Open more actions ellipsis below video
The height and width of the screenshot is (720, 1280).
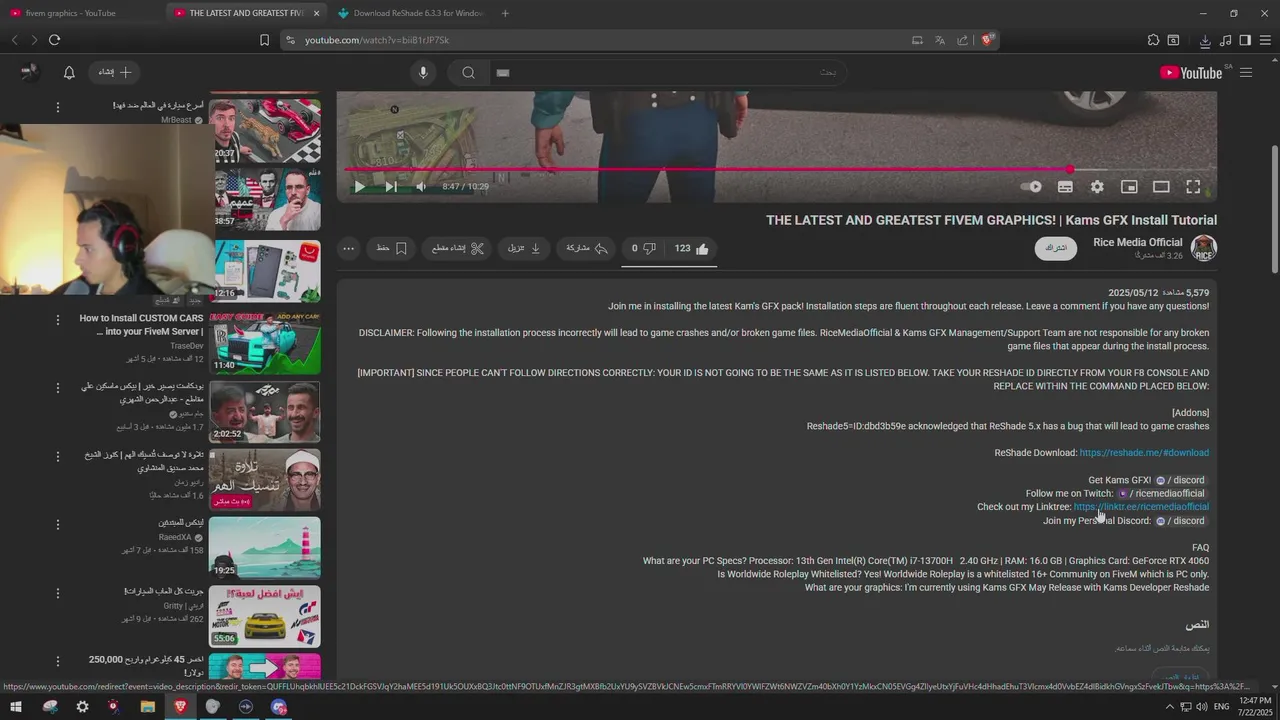(348, 249)
